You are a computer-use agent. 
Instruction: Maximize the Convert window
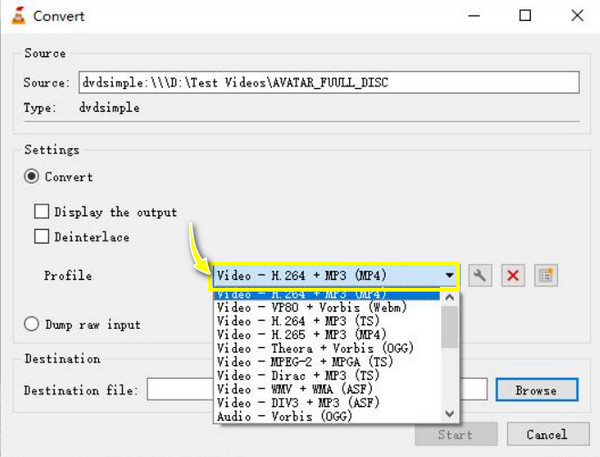(525, 16)
